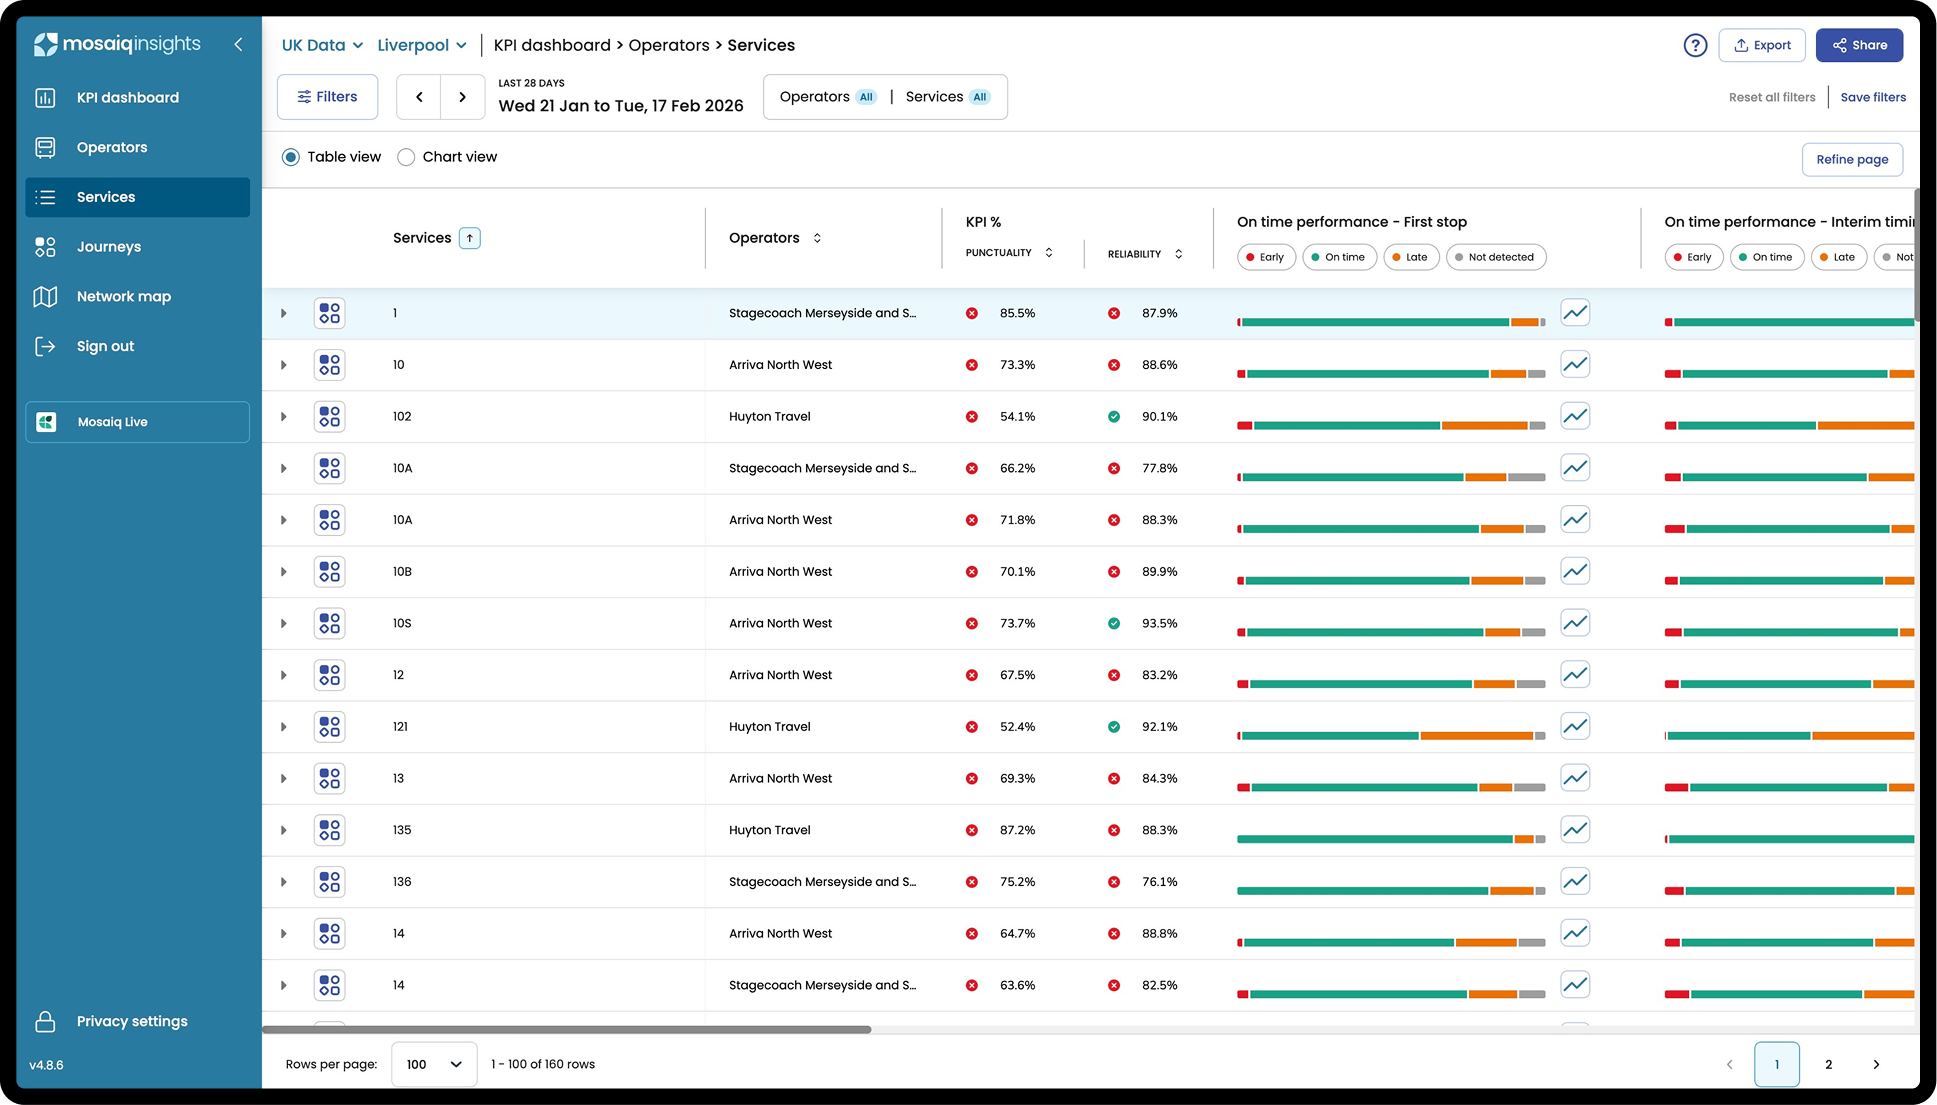Expand the row for service 10S
The image size is (1937, 1105).
pyautogui.click(x=284, y=623)
